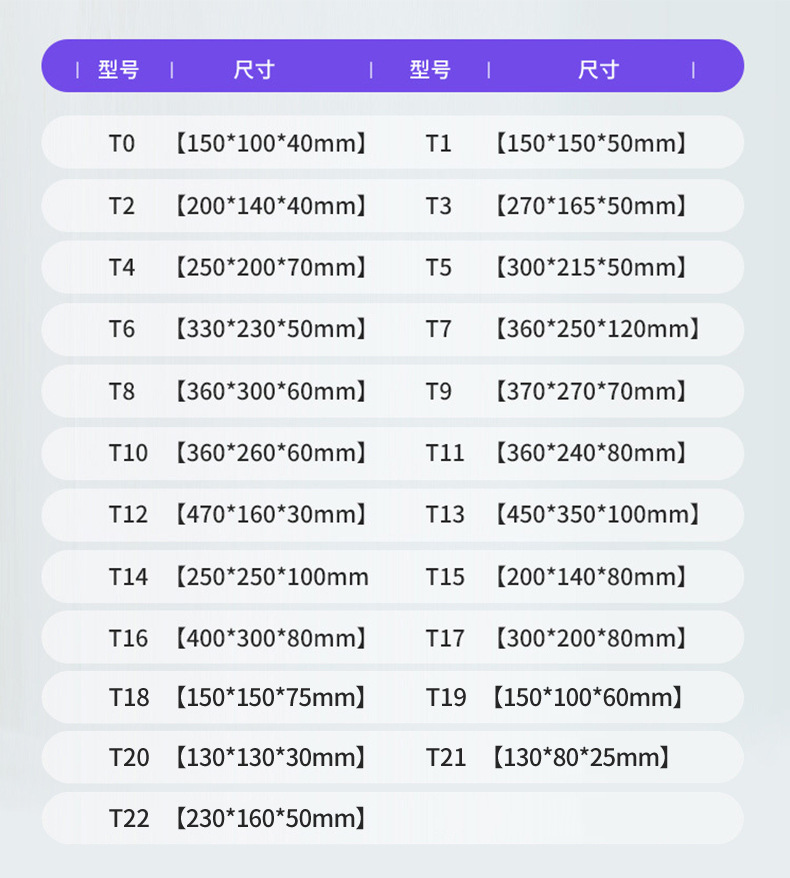790x878 pixels.
Task: Click the T21 model label
Action: (x=446, y=758)
